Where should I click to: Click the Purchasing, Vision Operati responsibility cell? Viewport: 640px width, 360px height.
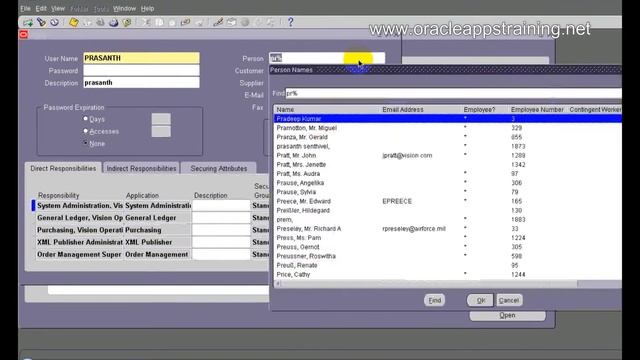click(x=80, y=230)
